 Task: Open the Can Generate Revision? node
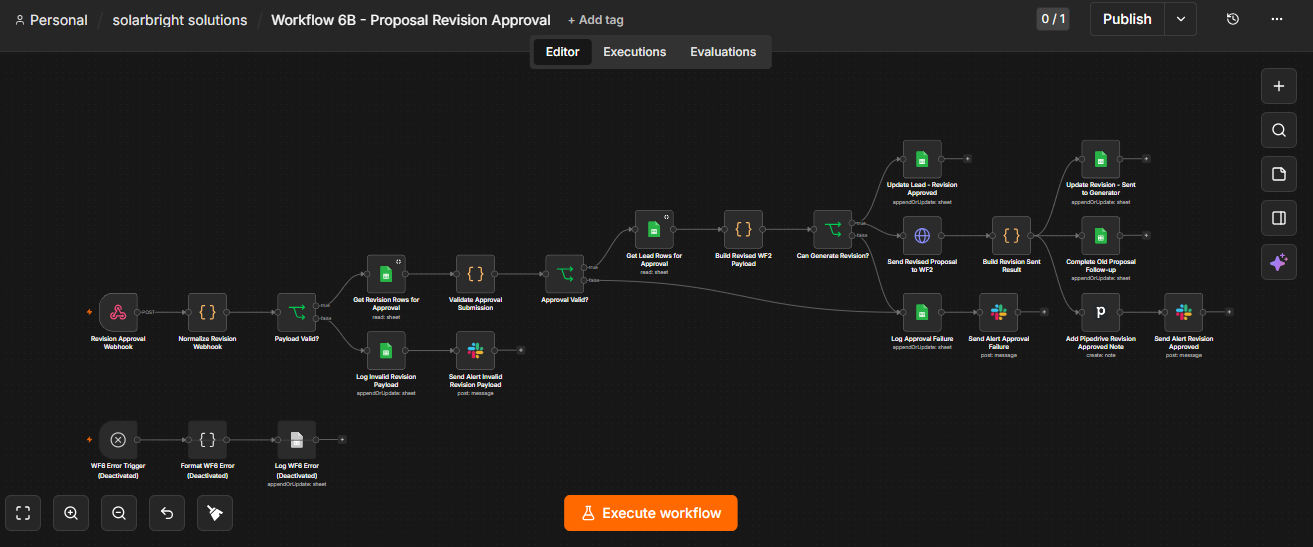point(832,230)
